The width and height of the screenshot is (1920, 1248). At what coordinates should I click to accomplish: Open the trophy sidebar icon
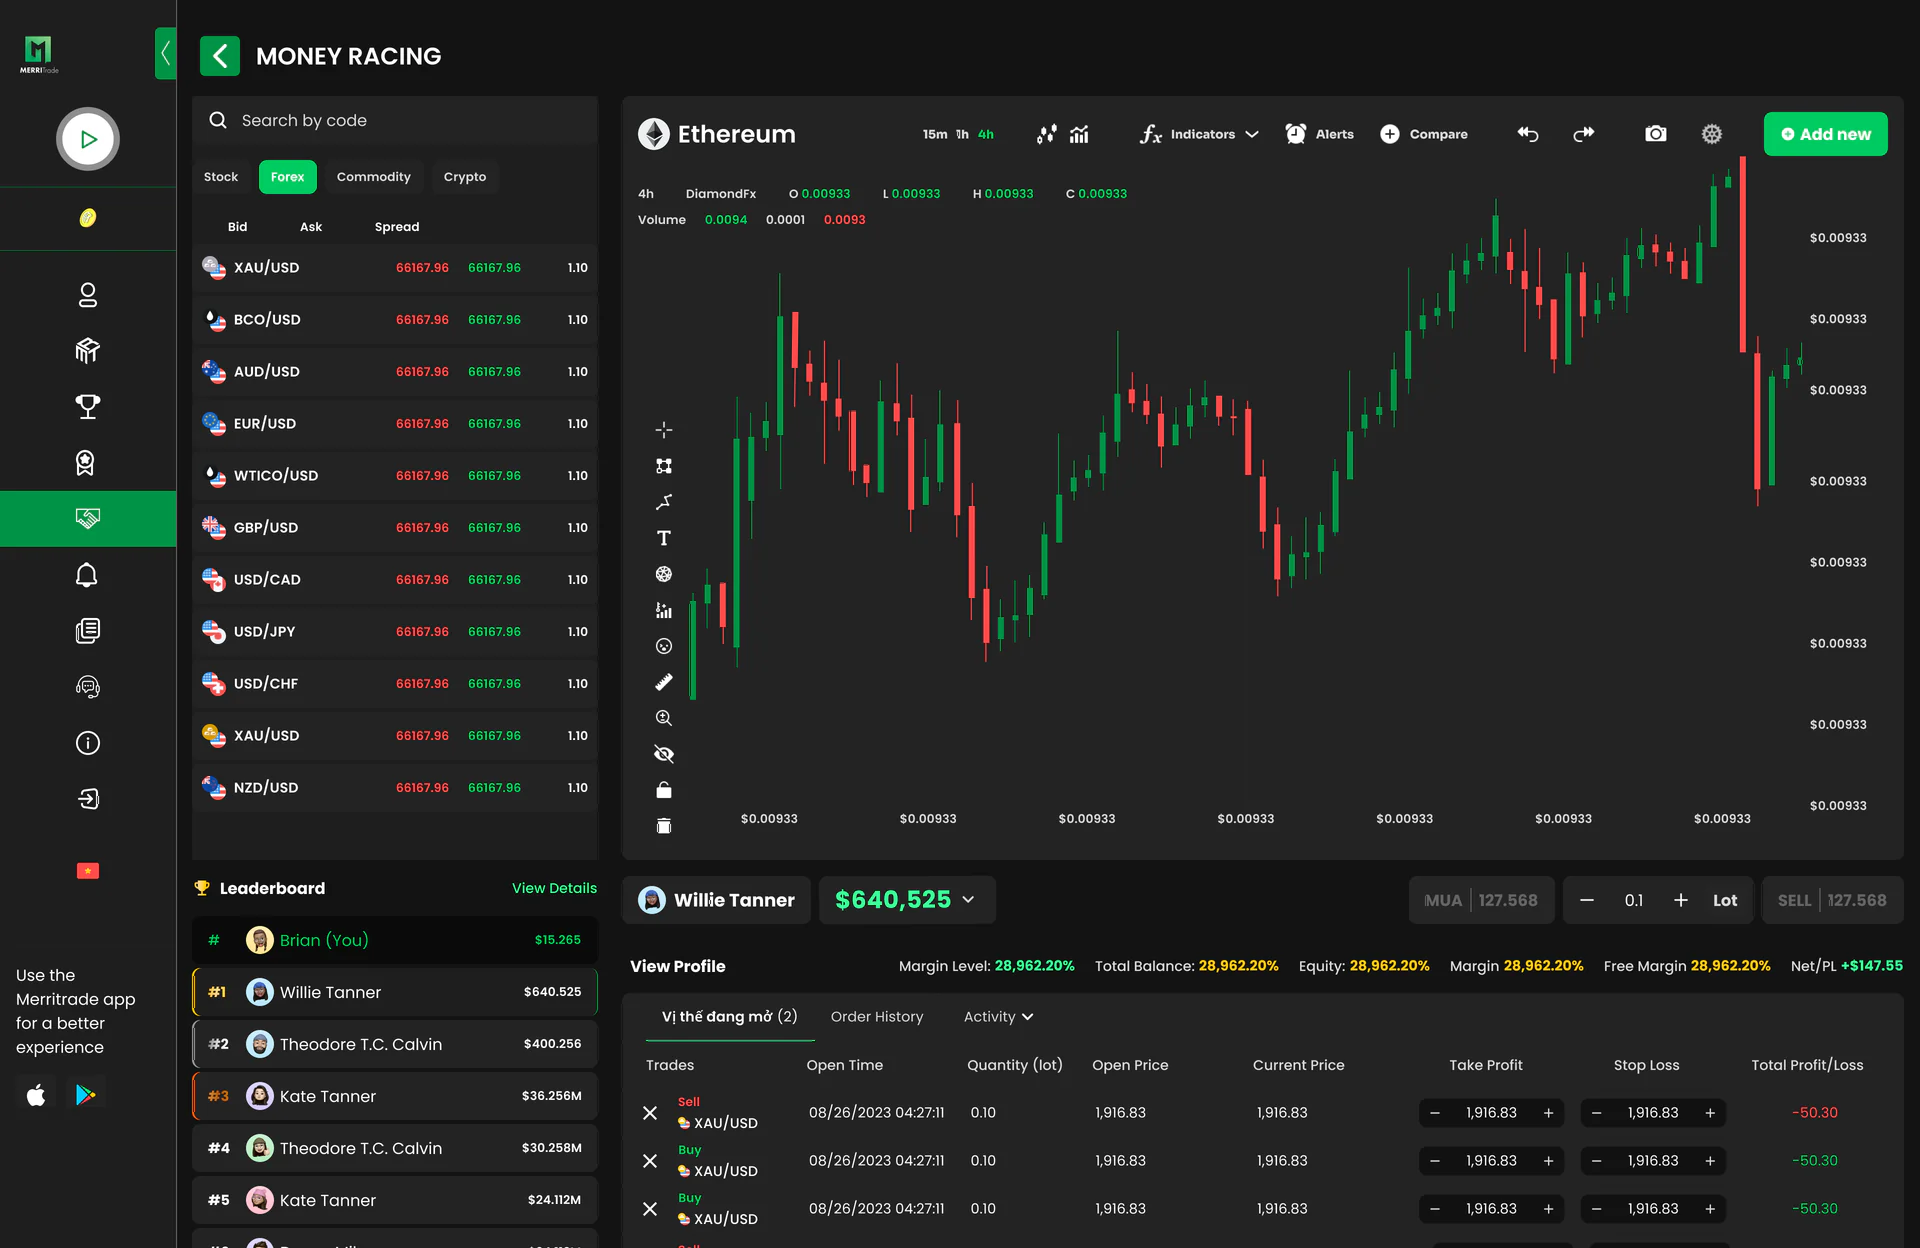[x=88, y=407]
